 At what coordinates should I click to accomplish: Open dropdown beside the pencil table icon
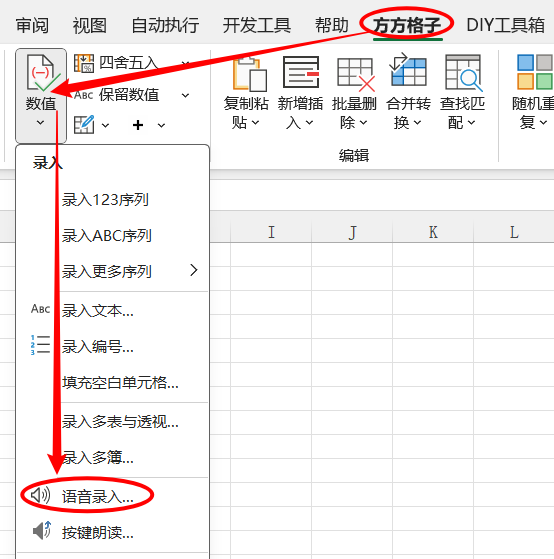105,125
